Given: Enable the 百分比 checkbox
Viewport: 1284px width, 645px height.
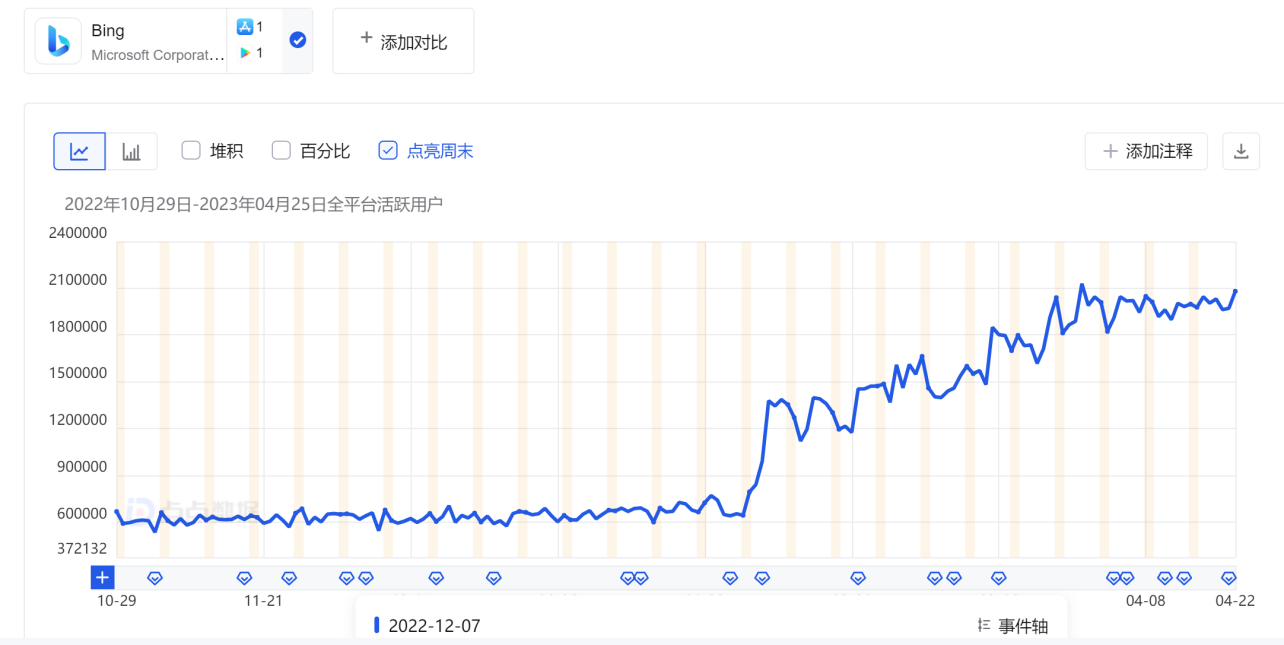Looking at the screenshot, I should tap(281, 150).
